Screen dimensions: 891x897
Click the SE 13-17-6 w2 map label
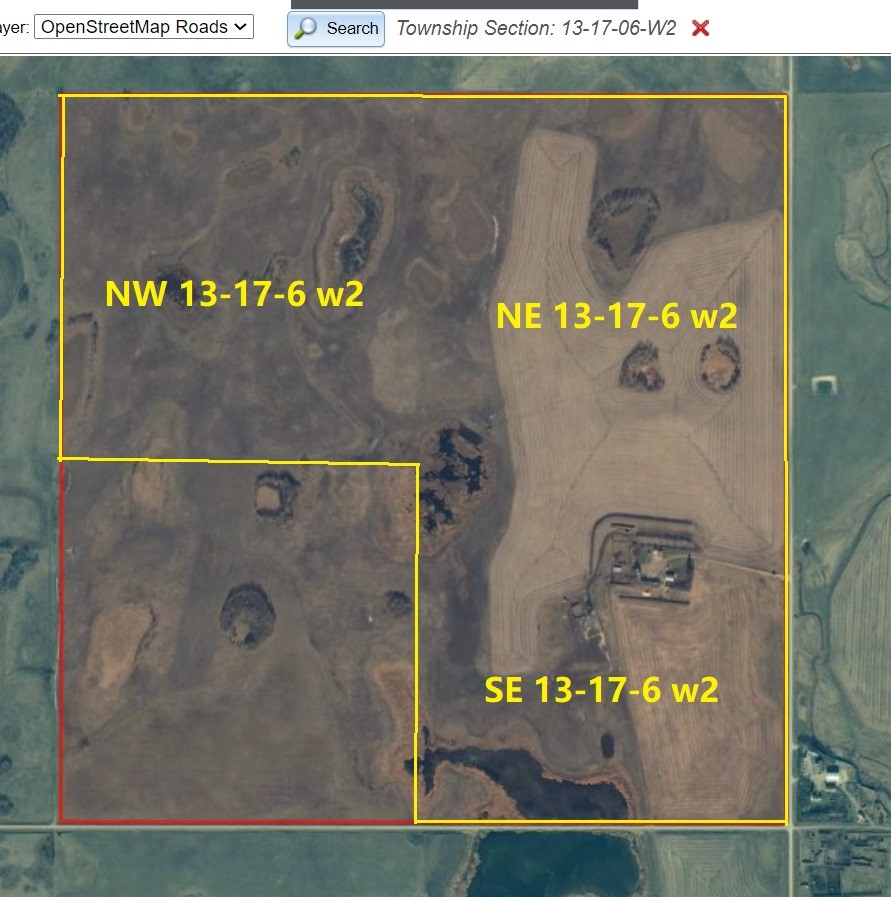pyautogui.click(x=601, y=689)
